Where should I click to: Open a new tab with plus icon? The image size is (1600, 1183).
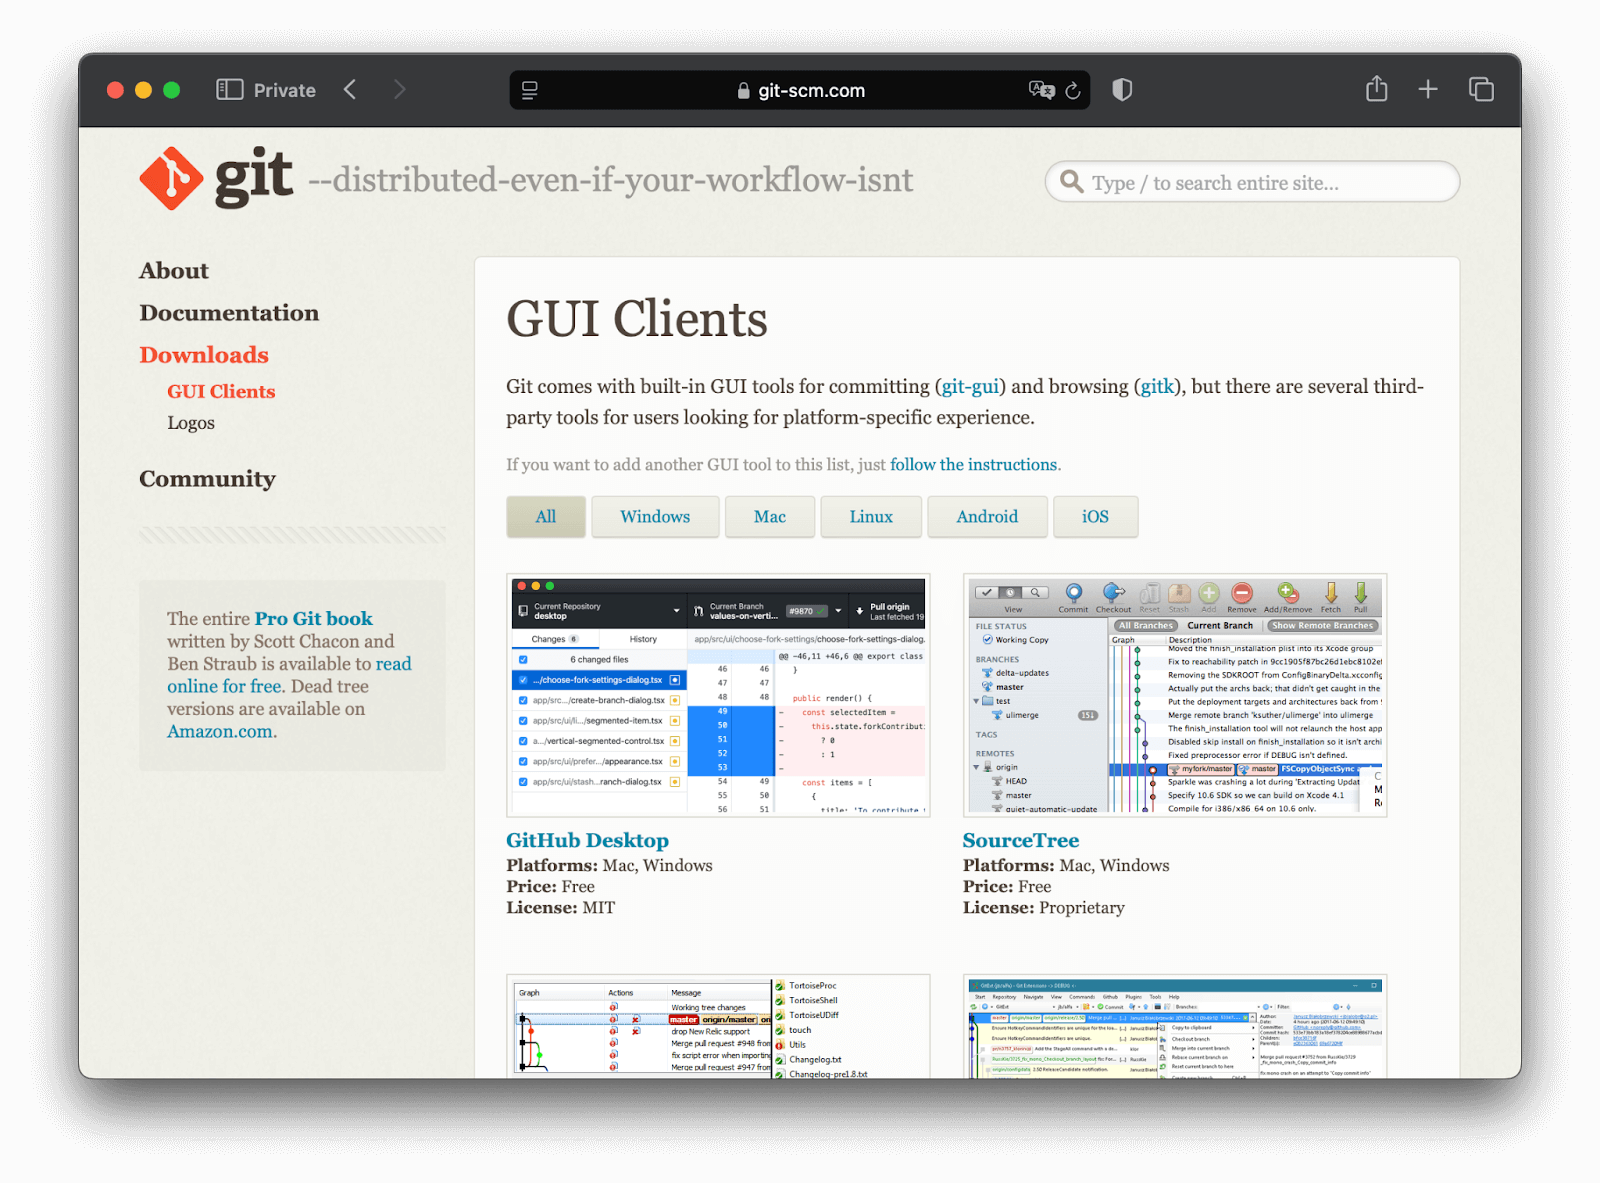pyautogui.click(x=1428, y=90)
